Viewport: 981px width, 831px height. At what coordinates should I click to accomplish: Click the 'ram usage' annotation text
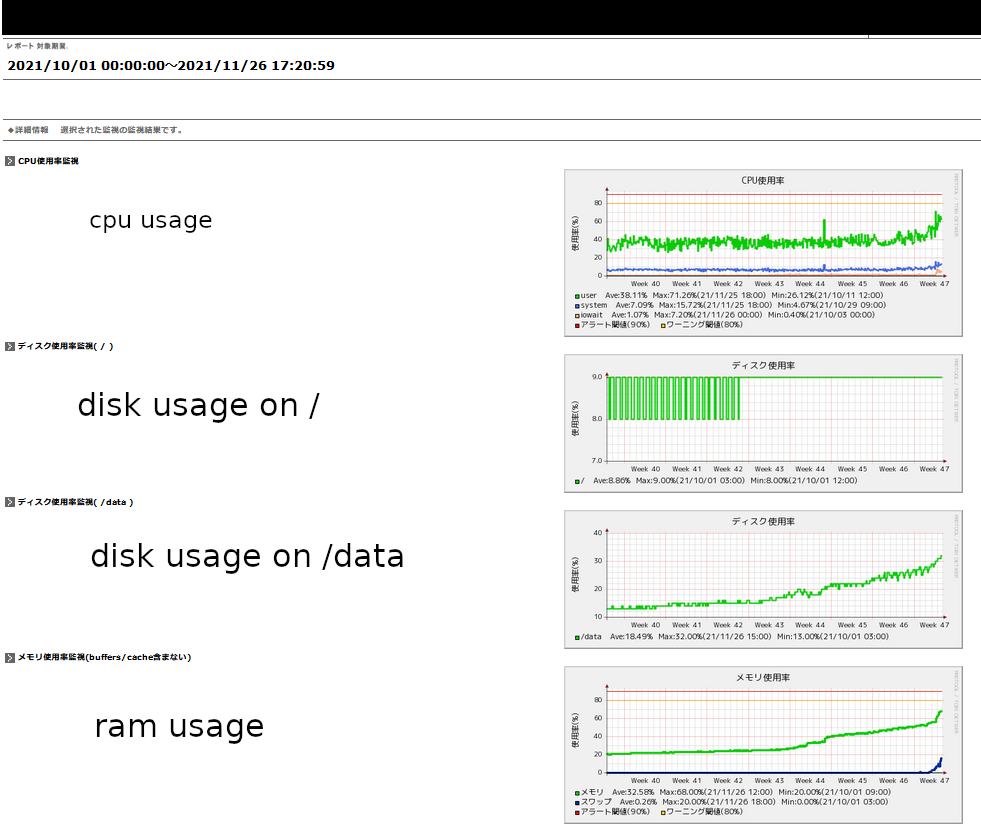tap(179, 726)
